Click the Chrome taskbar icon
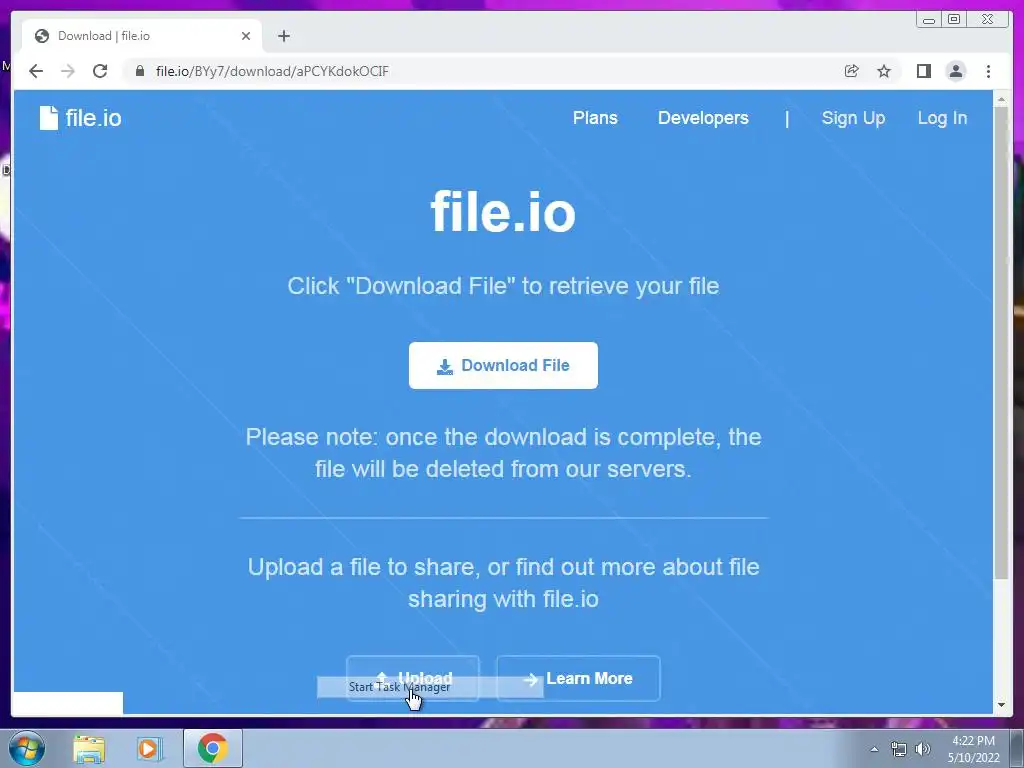 (212, 748)
